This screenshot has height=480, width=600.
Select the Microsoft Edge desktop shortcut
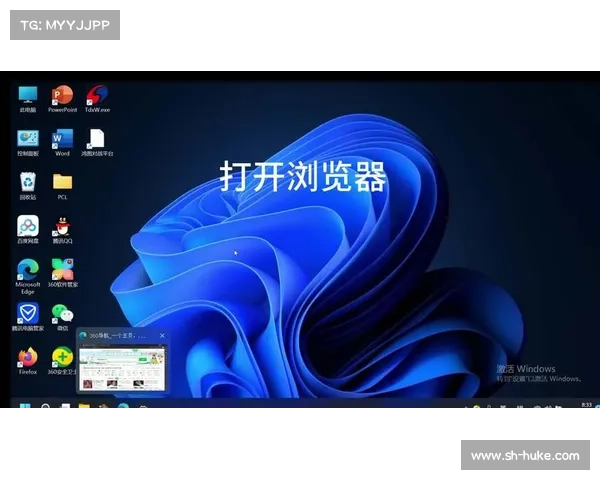click(x=28, y=277)
